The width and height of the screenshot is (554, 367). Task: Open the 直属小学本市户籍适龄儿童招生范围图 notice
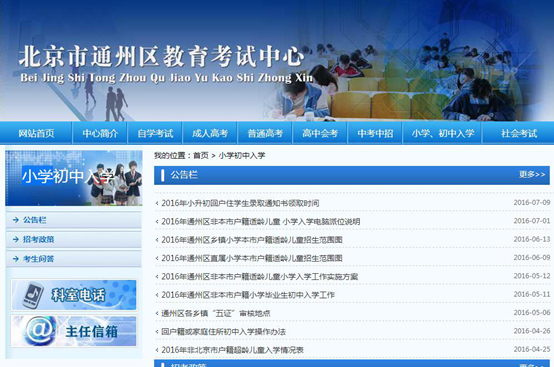(252, 258)
